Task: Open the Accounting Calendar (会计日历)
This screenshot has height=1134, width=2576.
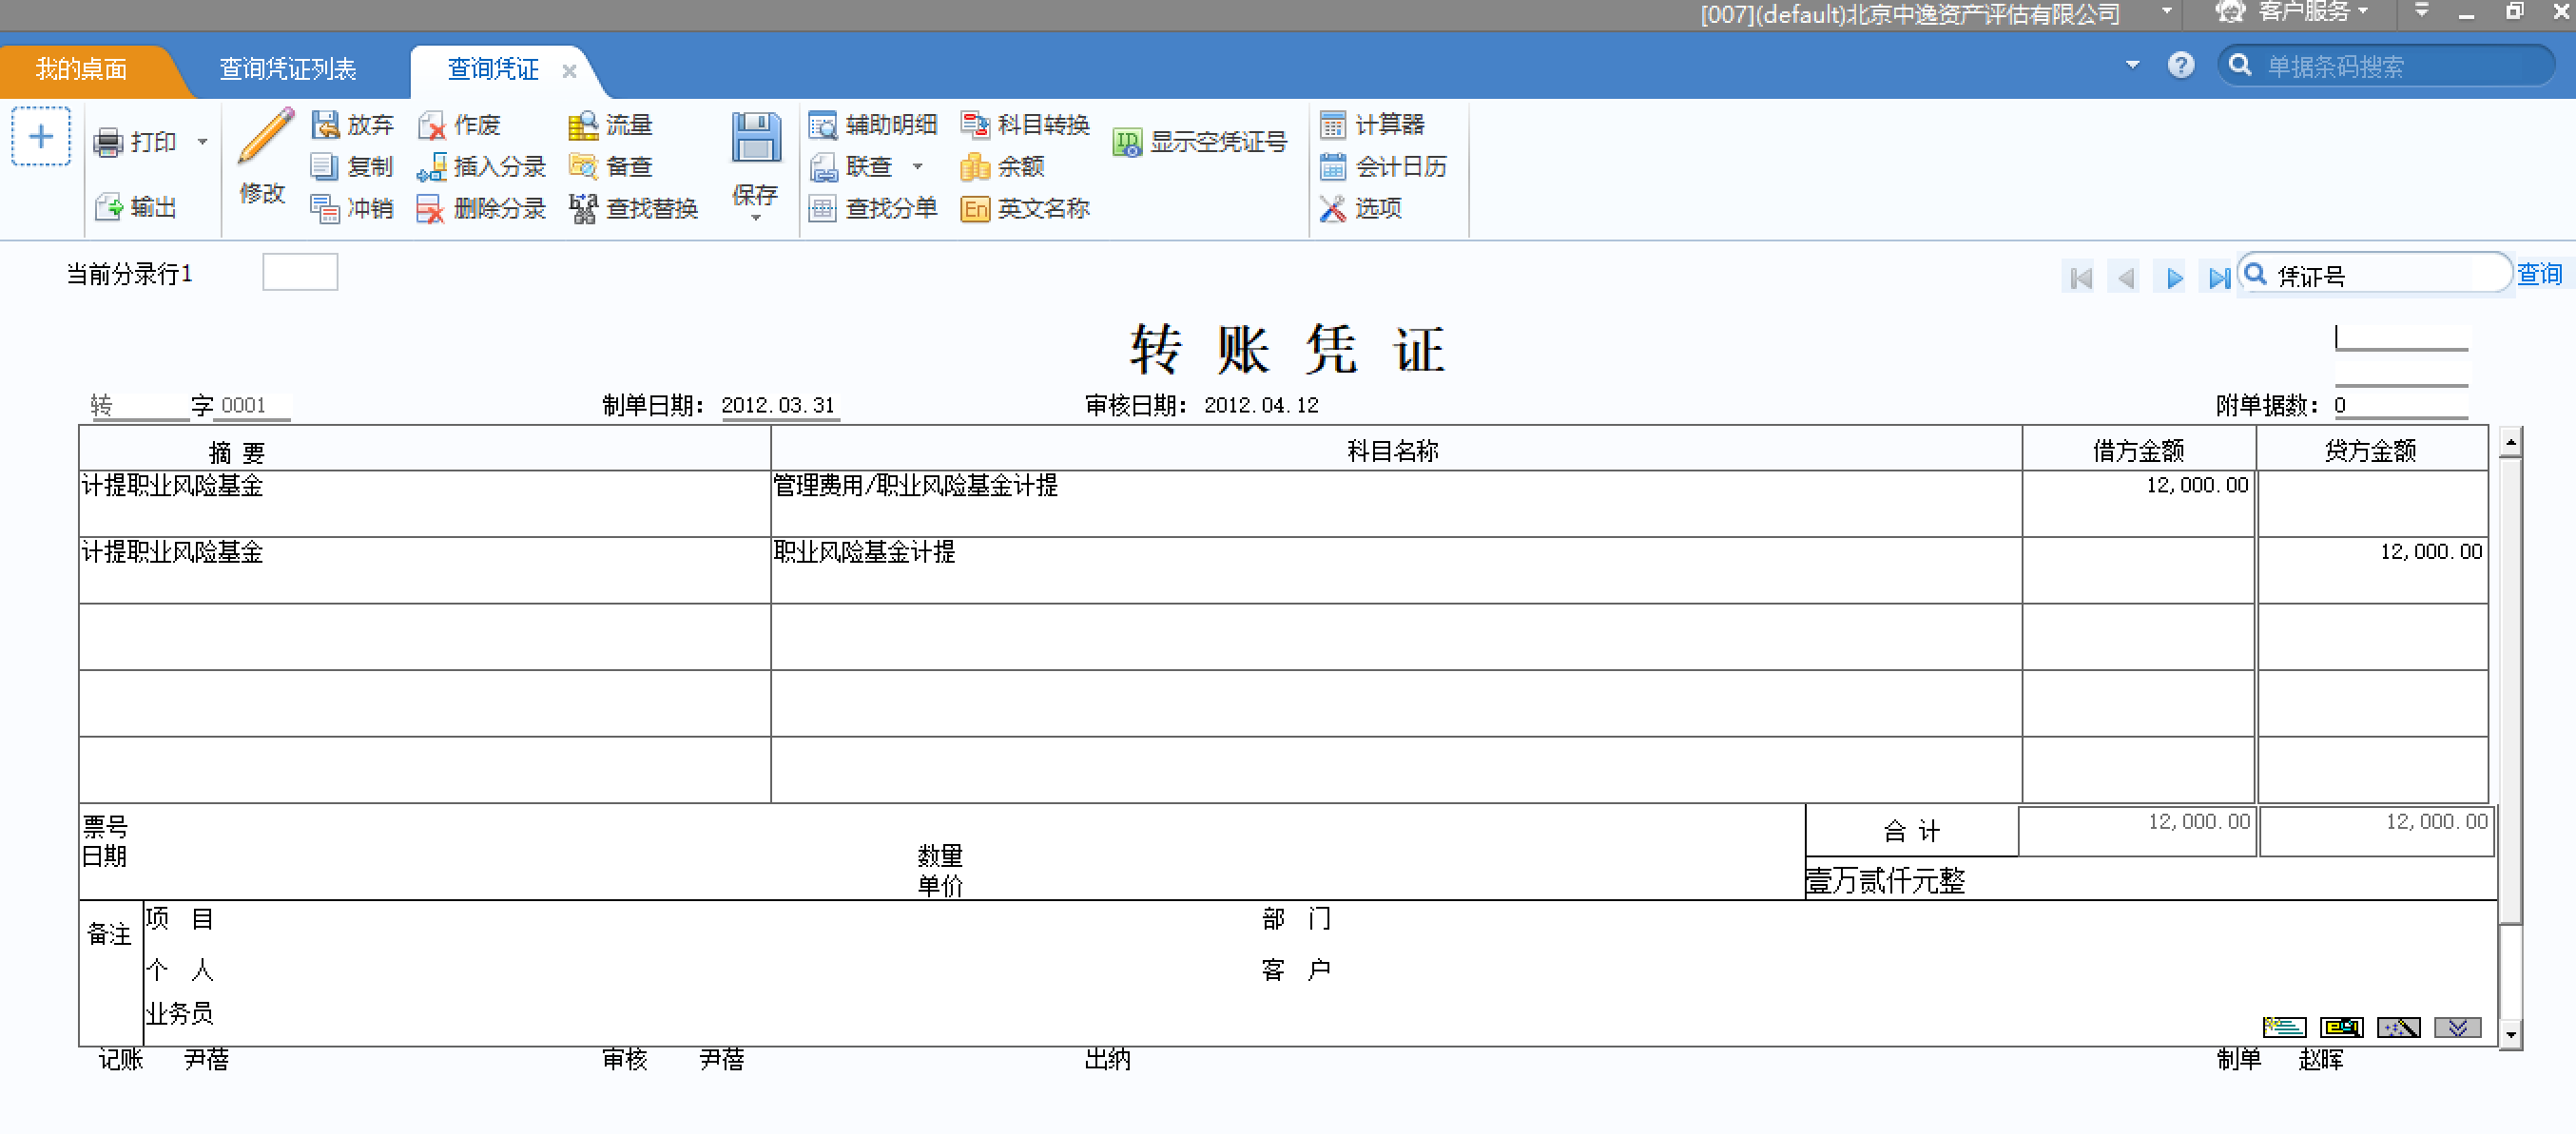Action: coord(1383,167)
